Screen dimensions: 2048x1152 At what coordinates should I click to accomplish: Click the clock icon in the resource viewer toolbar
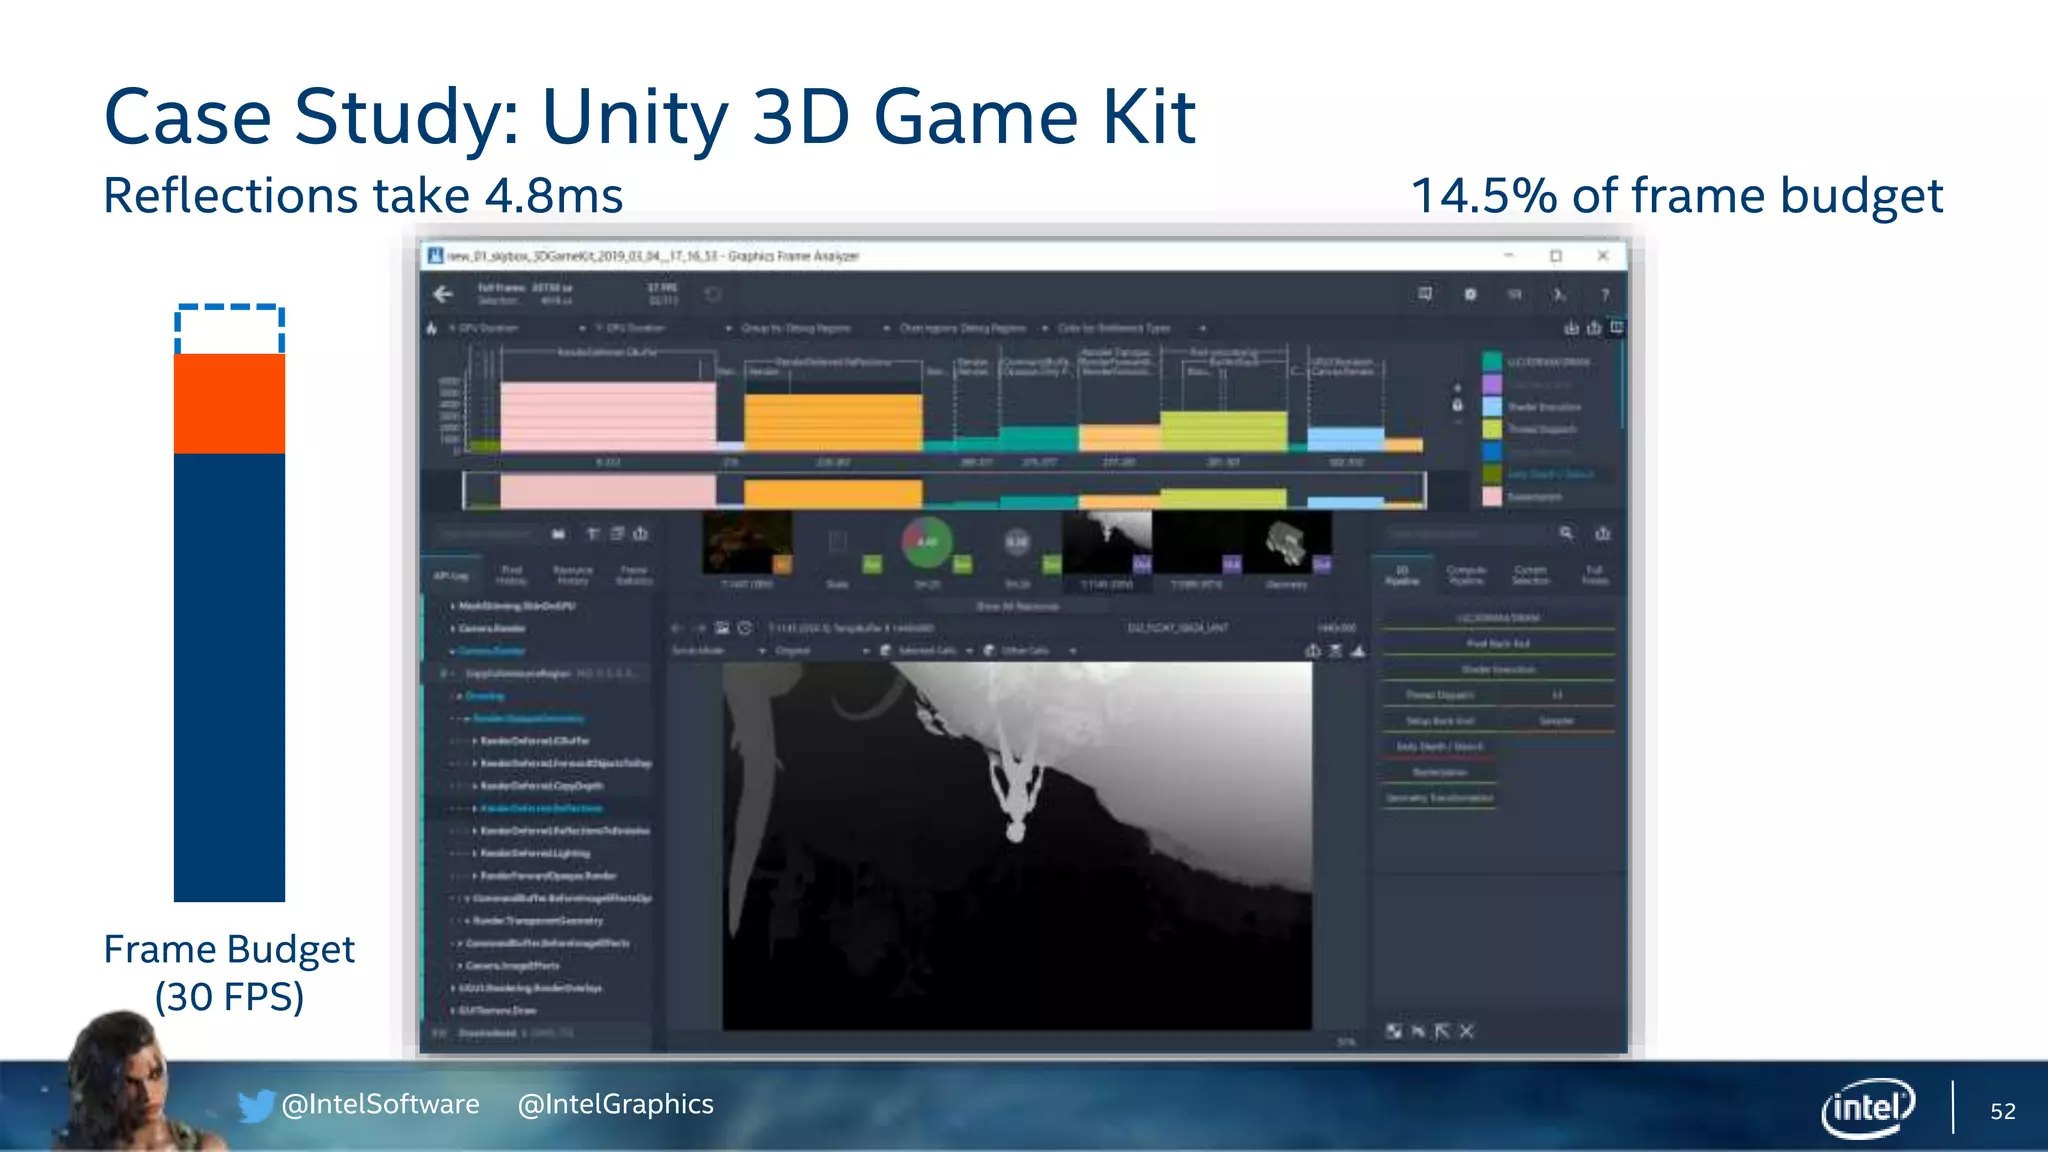(745, 628)
